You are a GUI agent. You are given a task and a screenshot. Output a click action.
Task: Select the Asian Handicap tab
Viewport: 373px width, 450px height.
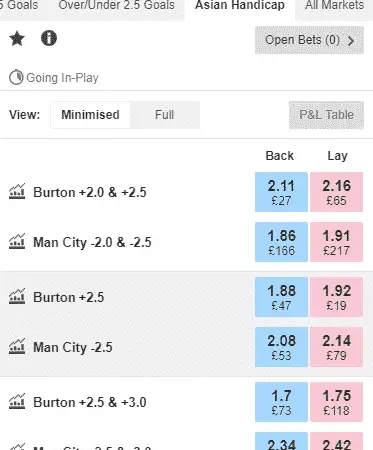coord(240,6)
